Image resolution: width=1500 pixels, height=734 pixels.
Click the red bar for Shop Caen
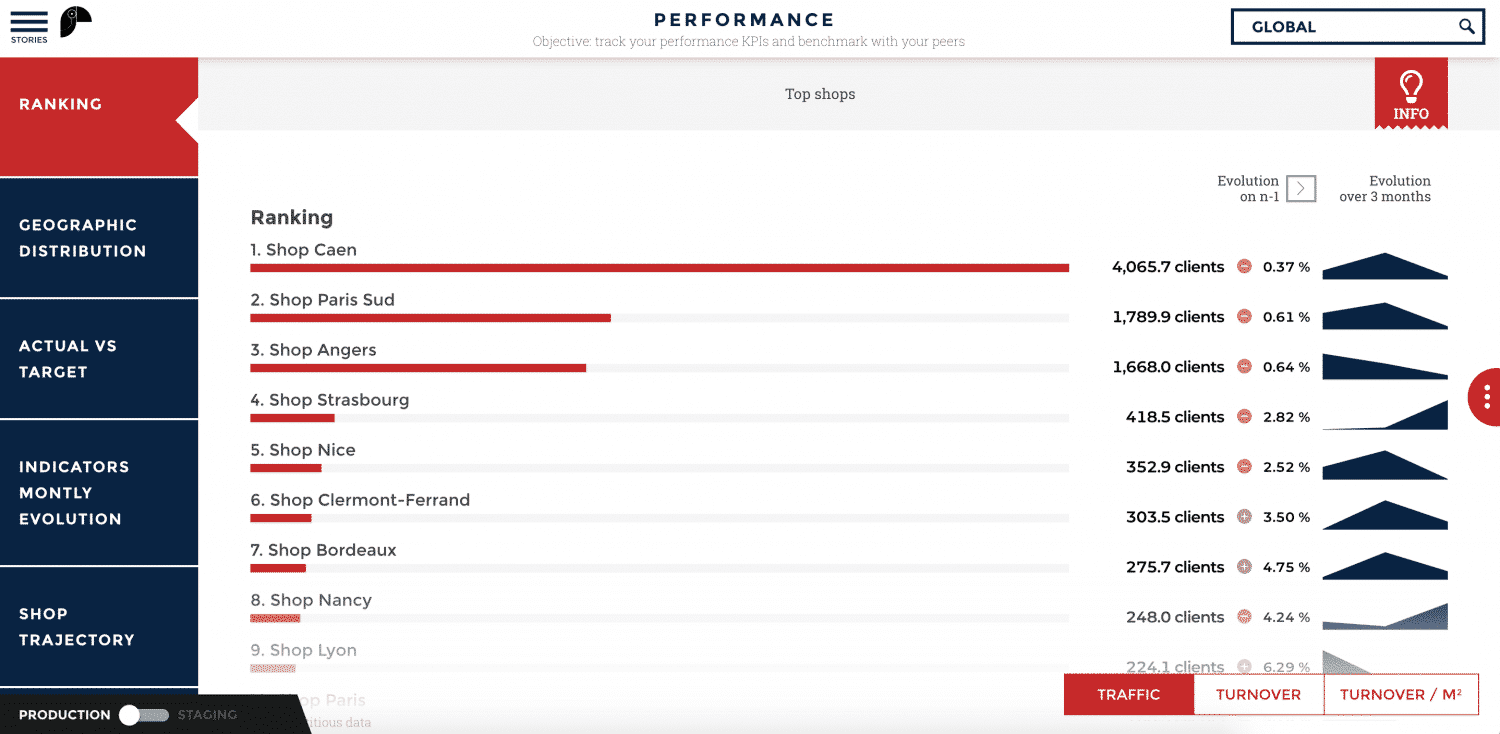click(x=659, y=268)
